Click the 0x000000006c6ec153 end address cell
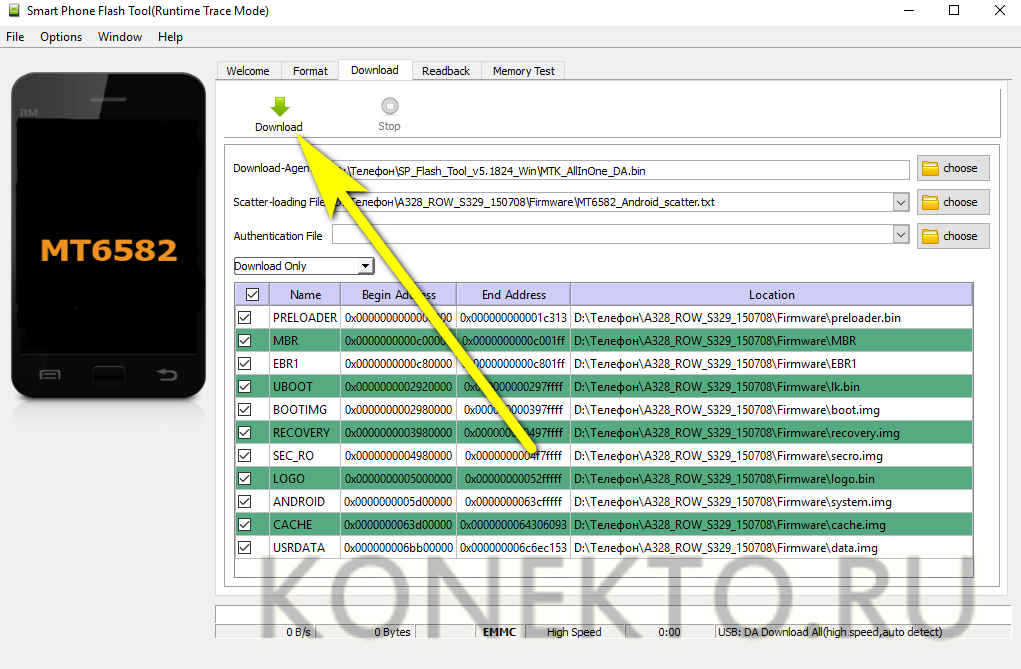The width and height of the screenshot is (1021, 669). (x=514, y=547)
